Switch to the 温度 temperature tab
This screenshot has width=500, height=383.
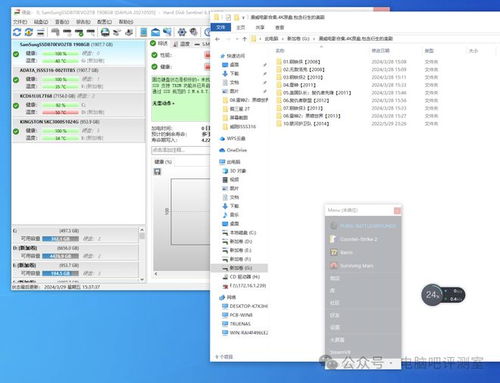coord(182,44)
